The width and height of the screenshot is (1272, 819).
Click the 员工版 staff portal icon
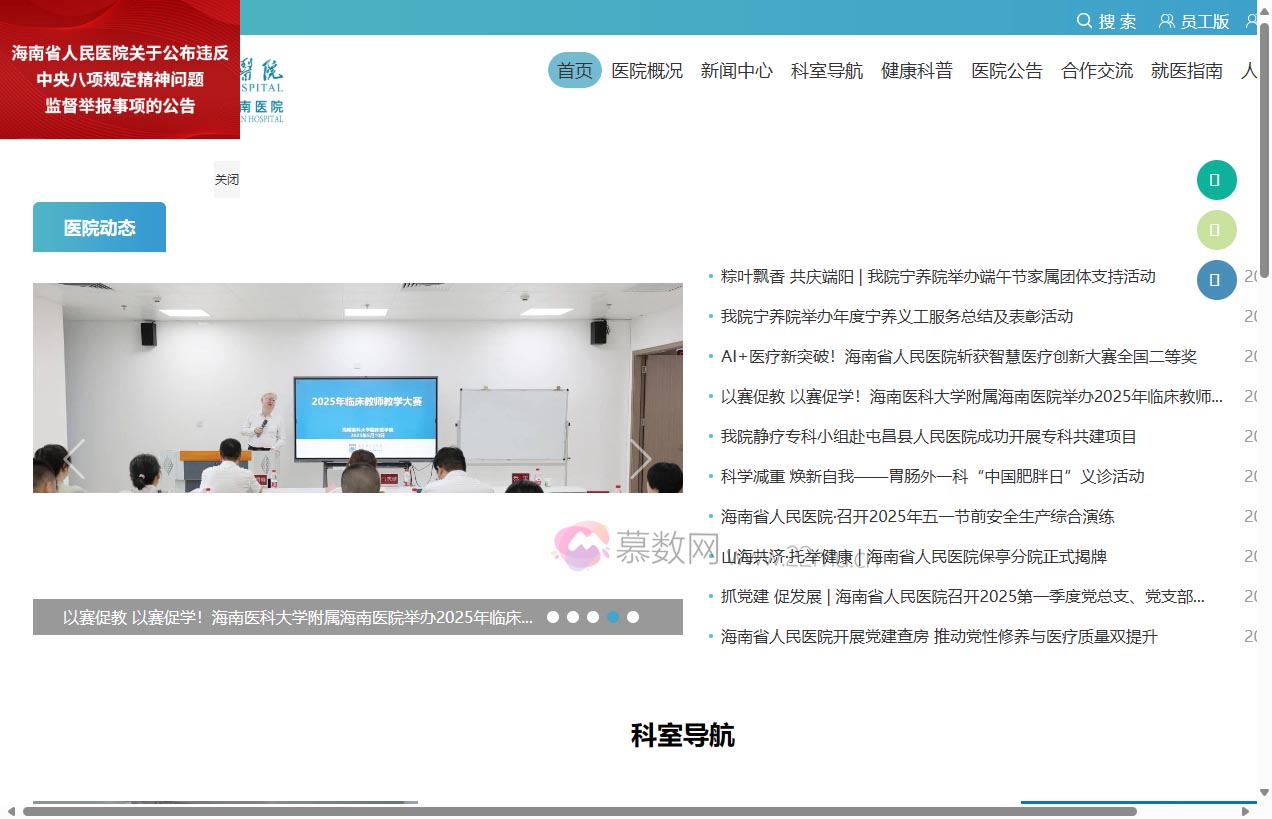point(1195,21)
